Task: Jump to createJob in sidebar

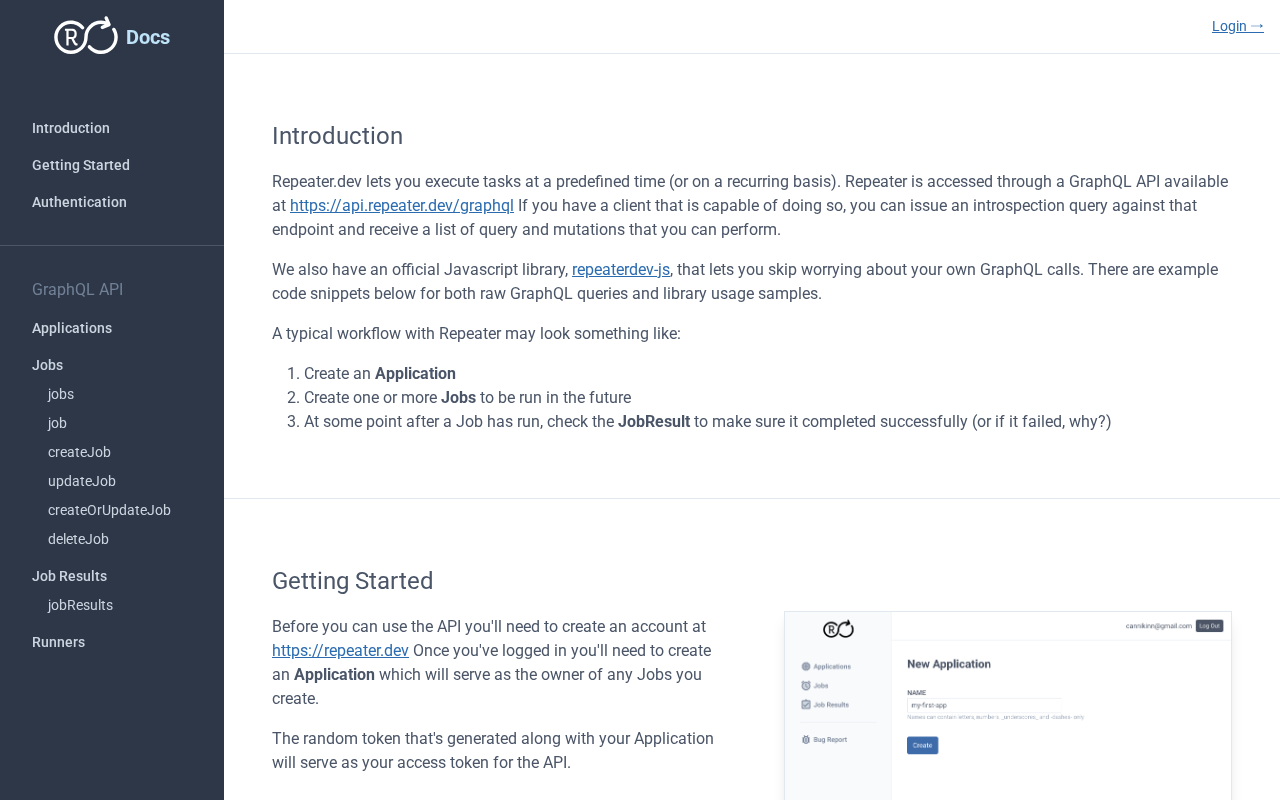Action: click(79, 452)
